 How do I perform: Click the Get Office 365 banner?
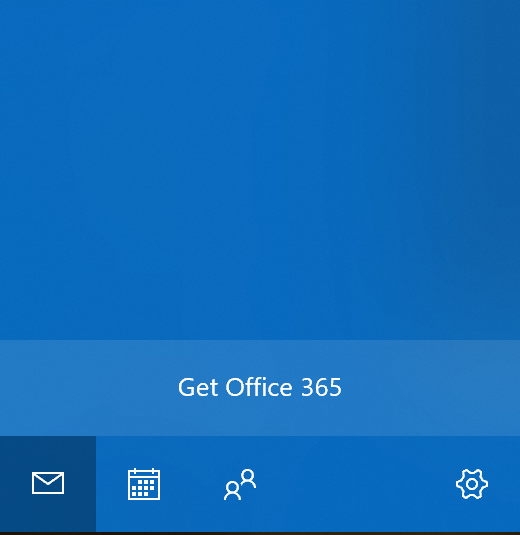(x=260, y=388)
